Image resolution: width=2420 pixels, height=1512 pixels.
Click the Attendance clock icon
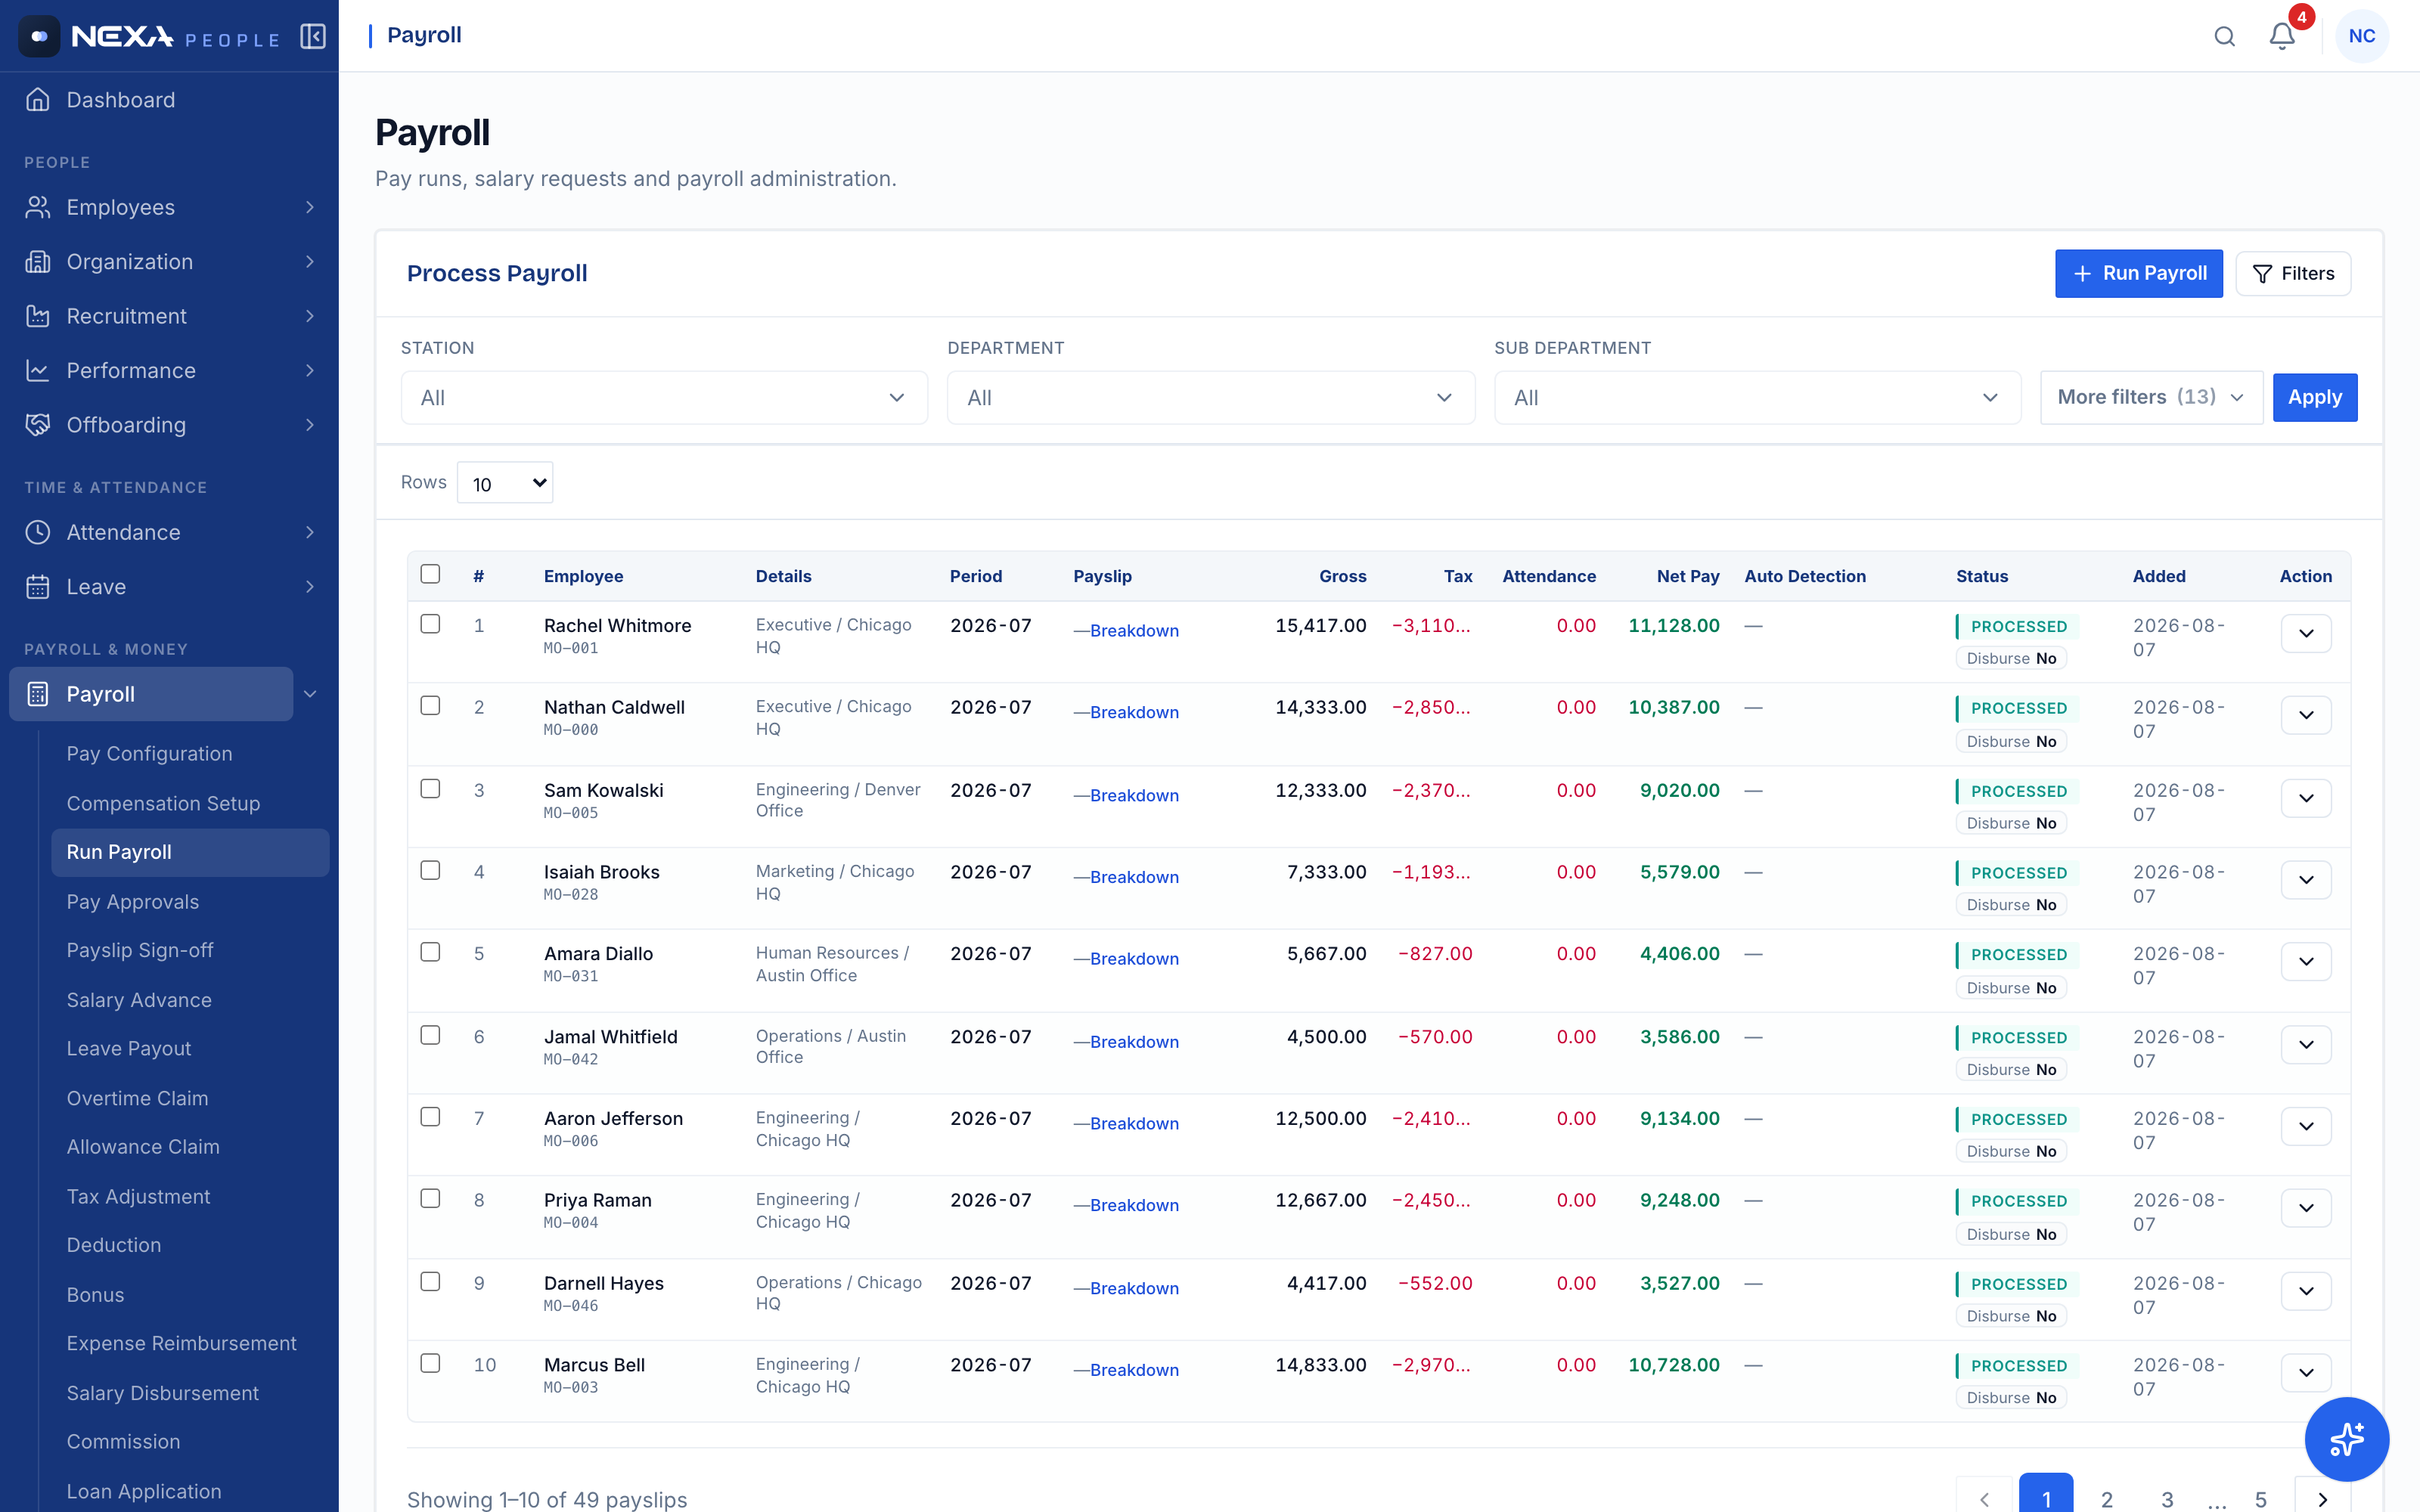[x=38, y=532]
